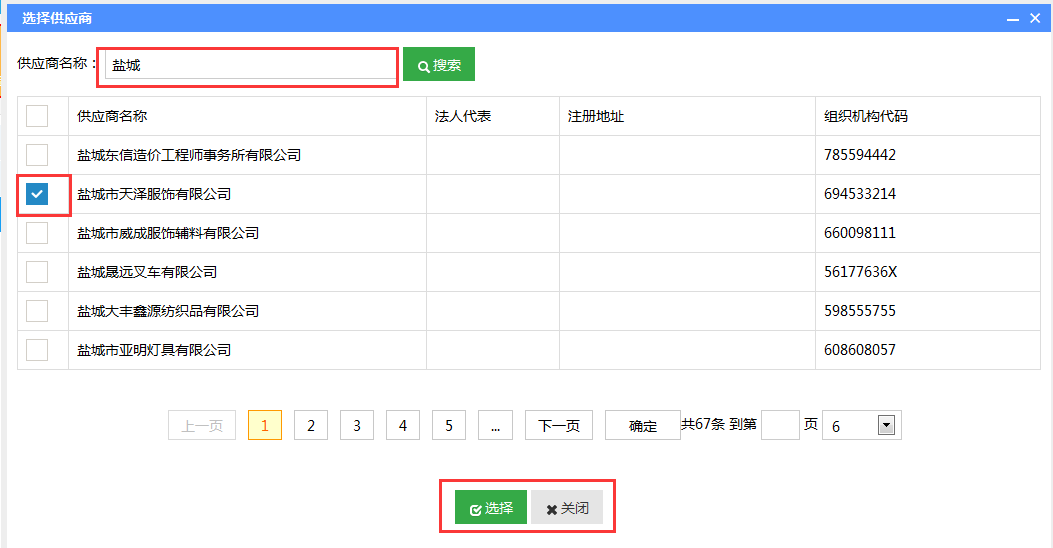The image size is (1053, 548).
Task: Click supplier name 盐城晟远叉车有限公司
Action: click(147, 272)
